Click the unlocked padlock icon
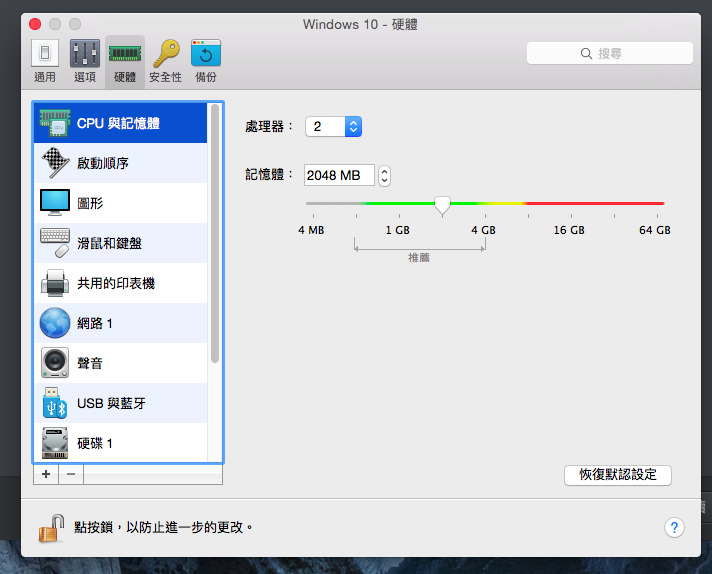 click(51, 528)
